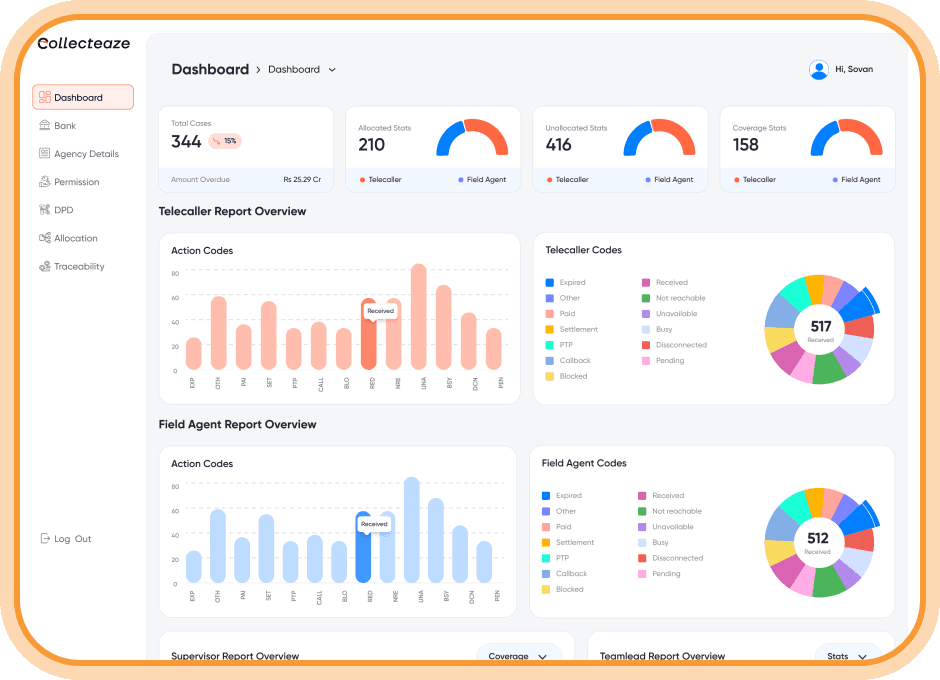The height and width of the screenshot is (680, 940).
Task: Click Expired blue swatch in Telecaller Codes
Action: tap(549, 282)
